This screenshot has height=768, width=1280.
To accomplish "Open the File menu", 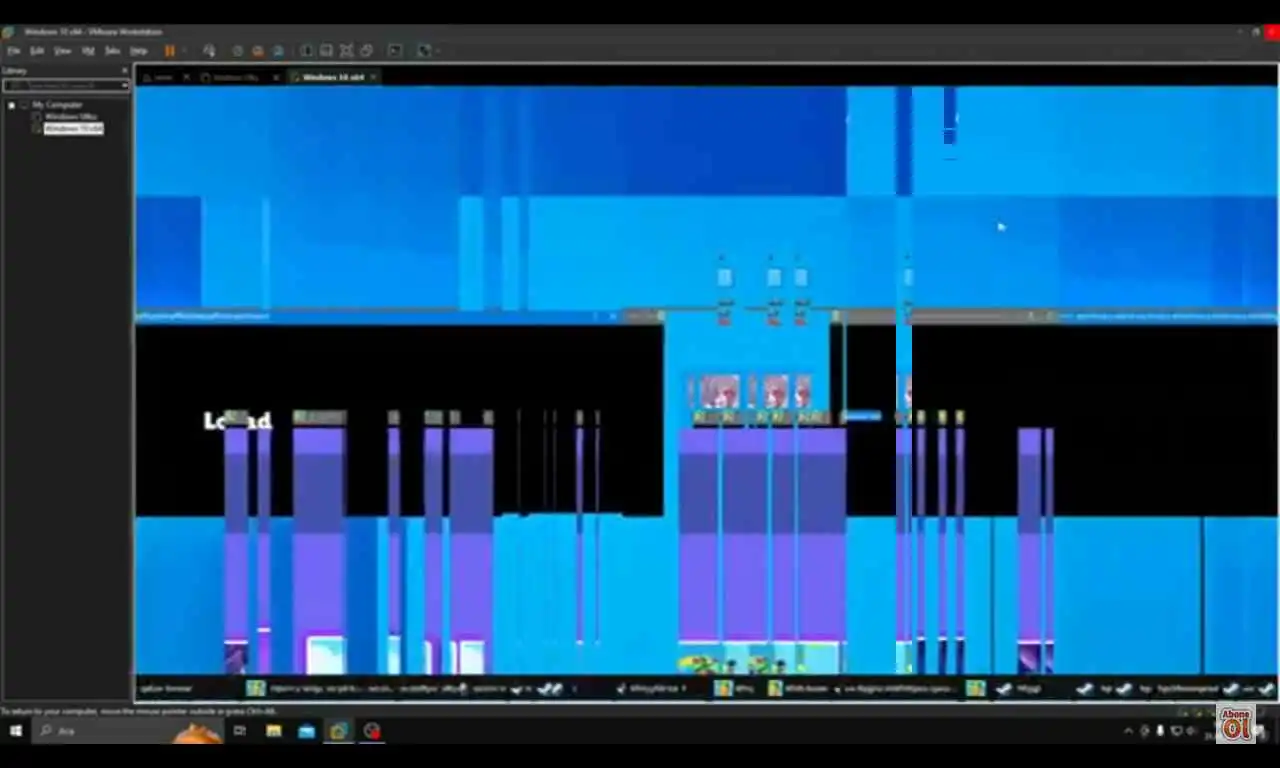I will pyautogui.click(x=14, y=50).
